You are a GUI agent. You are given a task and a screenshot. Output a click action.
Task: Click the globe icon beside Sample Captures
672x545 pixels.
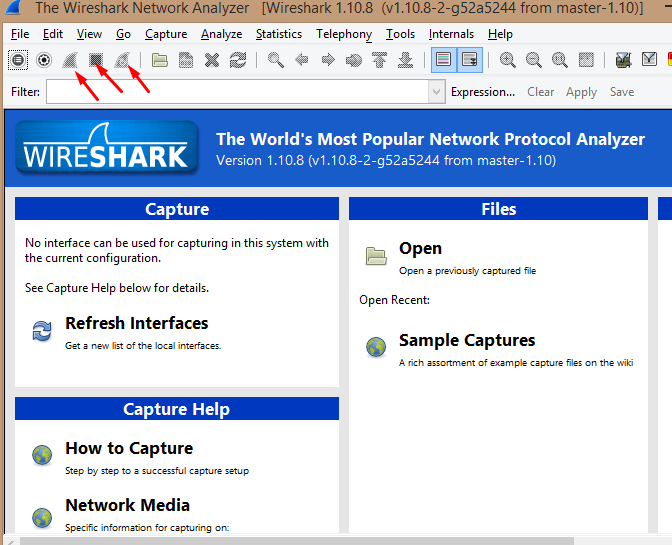click(376, 347)
